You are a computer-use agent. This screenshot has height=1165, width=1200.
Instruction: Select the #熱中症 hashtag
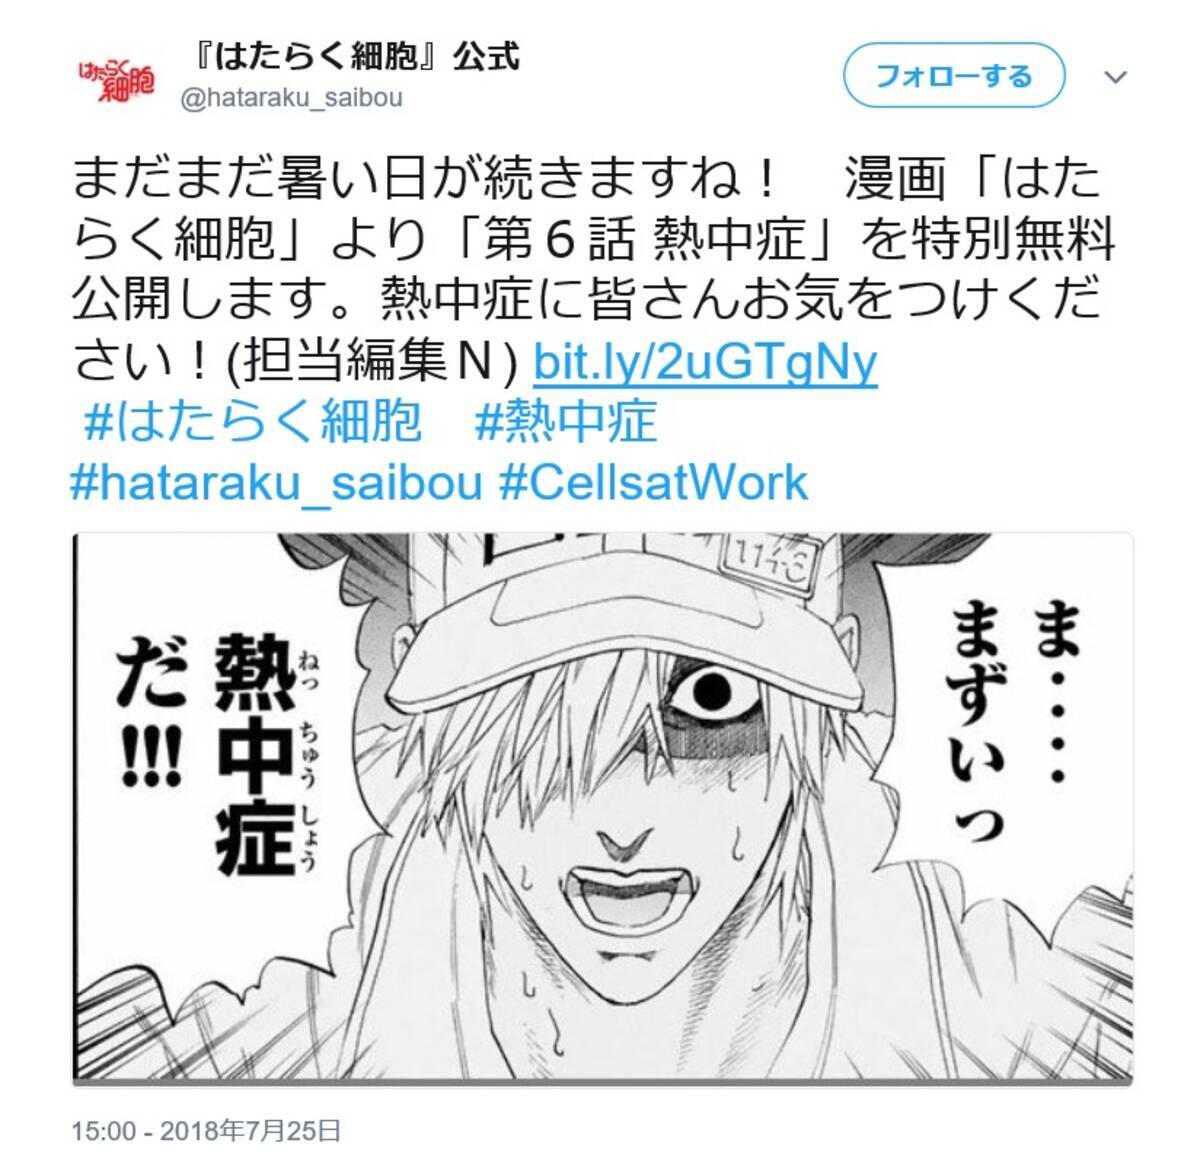coord(566,422)
